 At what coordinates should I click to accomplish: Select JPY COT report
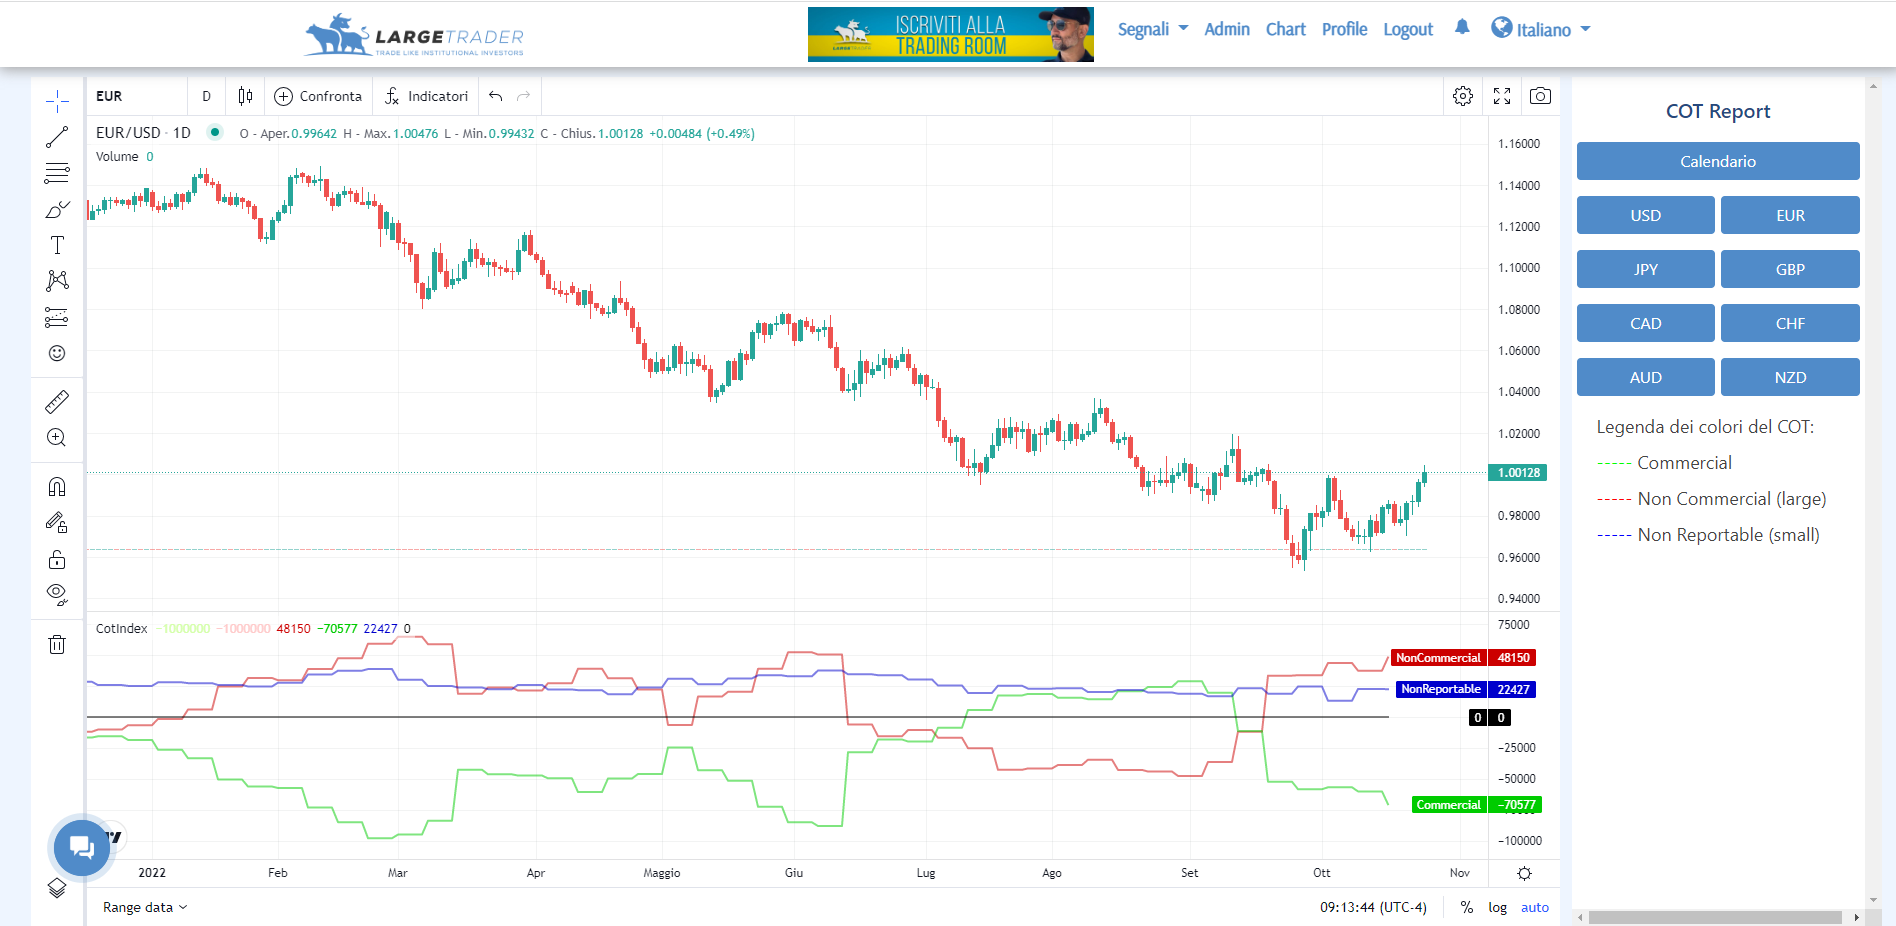pyautogui.click(x=1646, y=269)
